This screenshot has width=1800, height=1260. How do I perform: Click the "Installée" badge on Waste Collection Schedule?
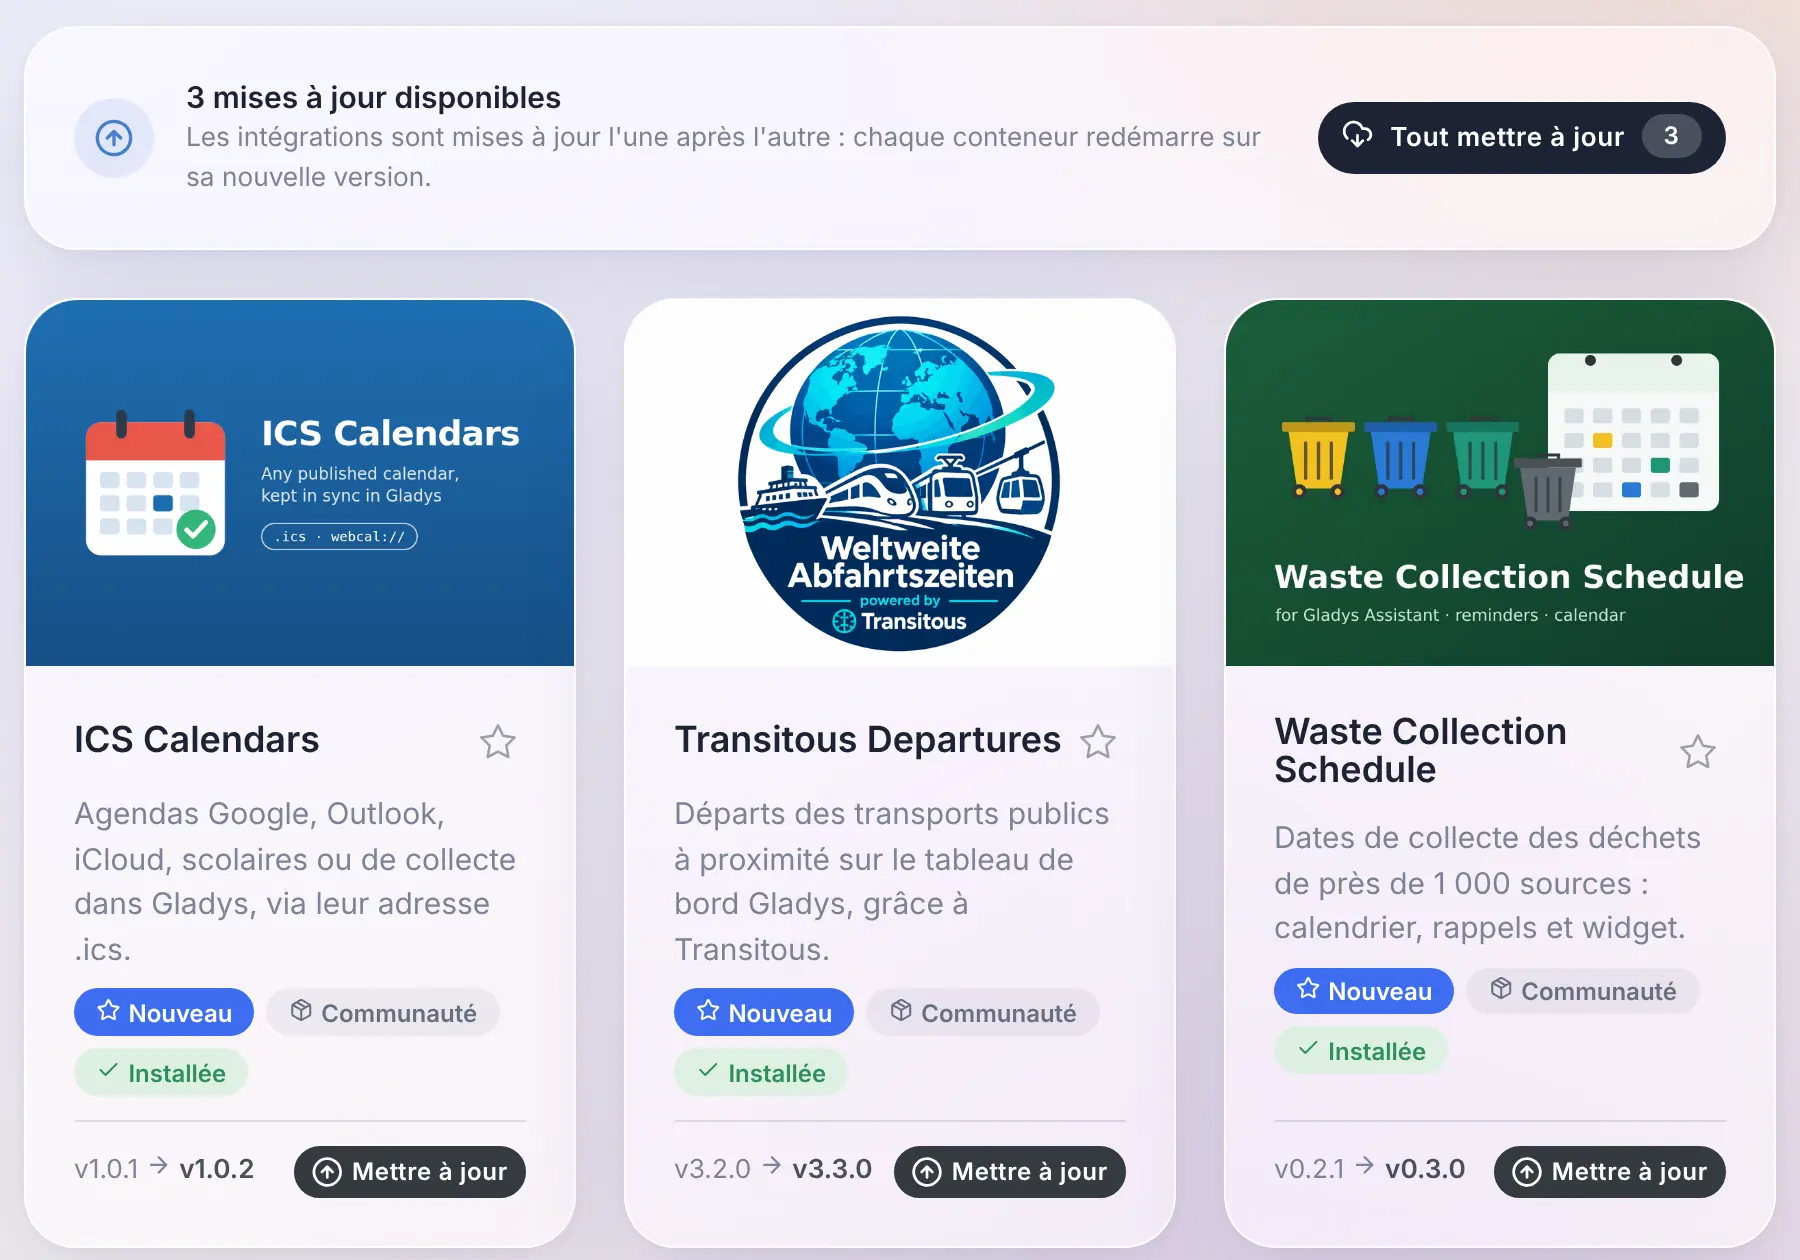(x=1361, y=1050)
